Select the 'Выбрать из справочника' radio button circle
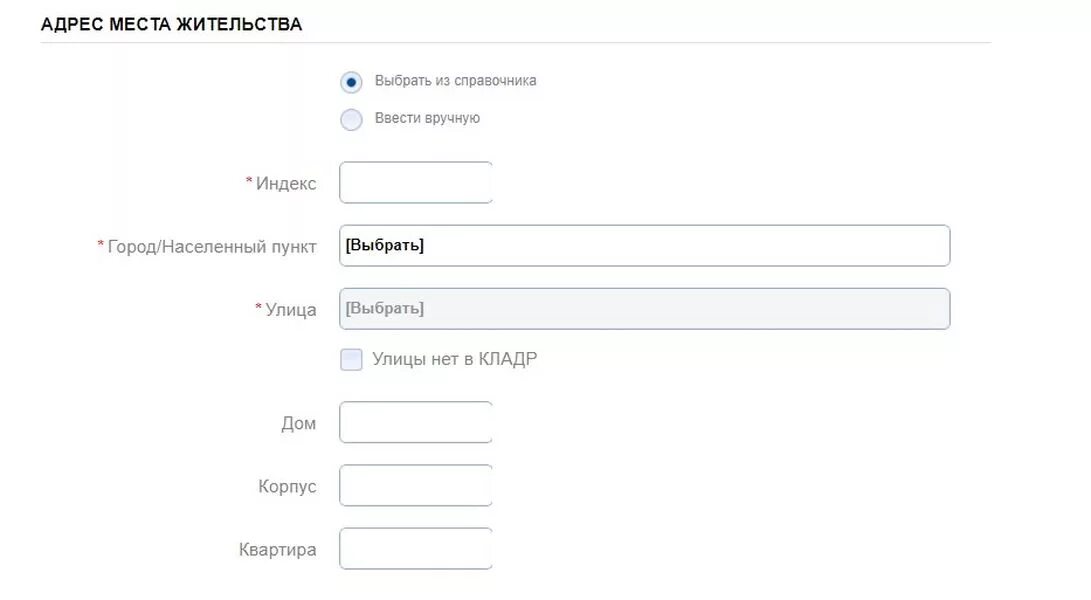The height and width of the screenshot is (600, 1091). point(351,82)
